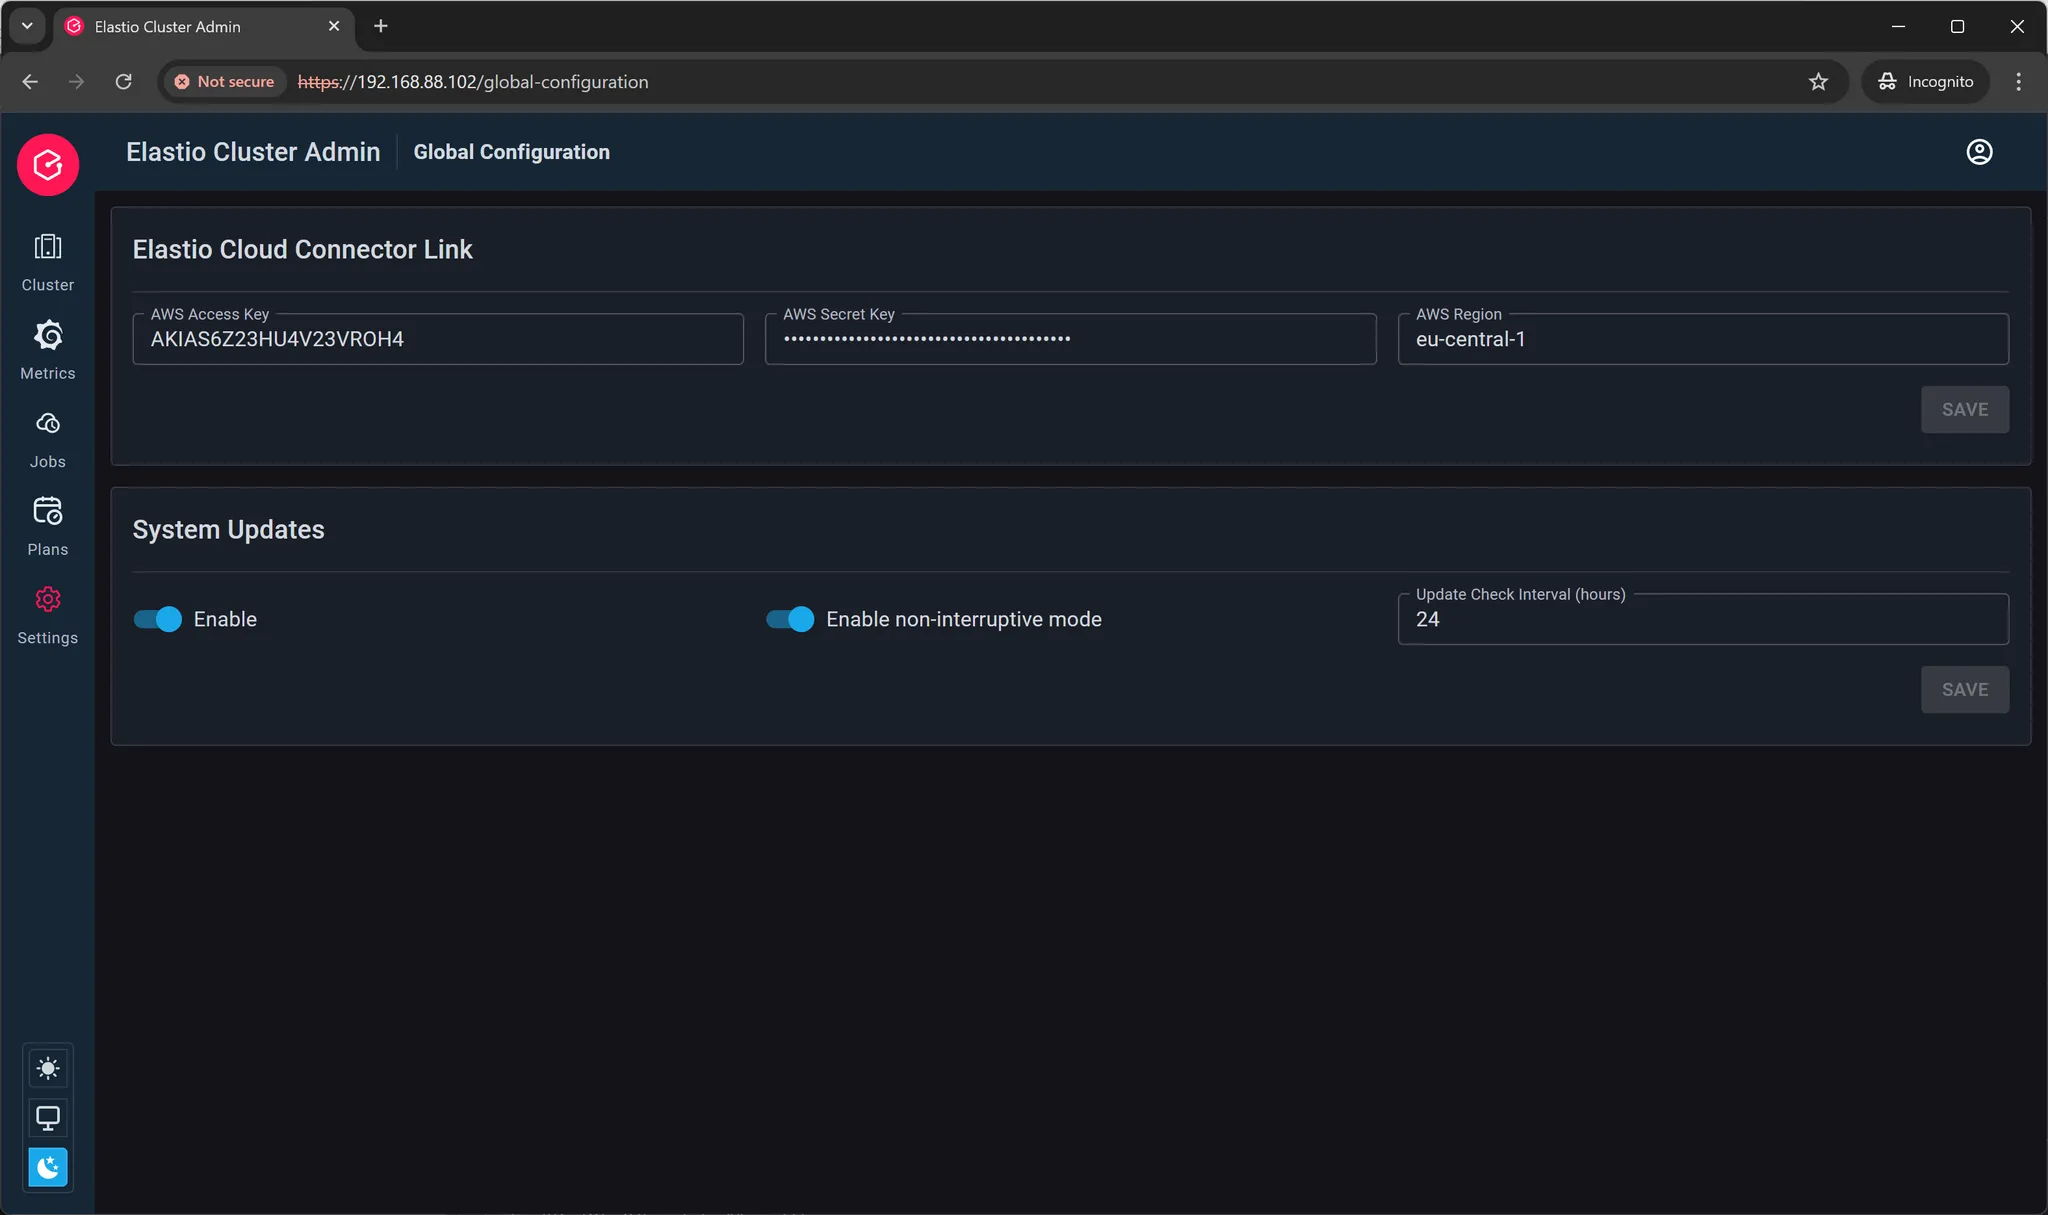Image resolution: width=2048 pixels, height=1215 pixels.
Task: Select Settings in the sidebar
Action: [x=48, y=615]
